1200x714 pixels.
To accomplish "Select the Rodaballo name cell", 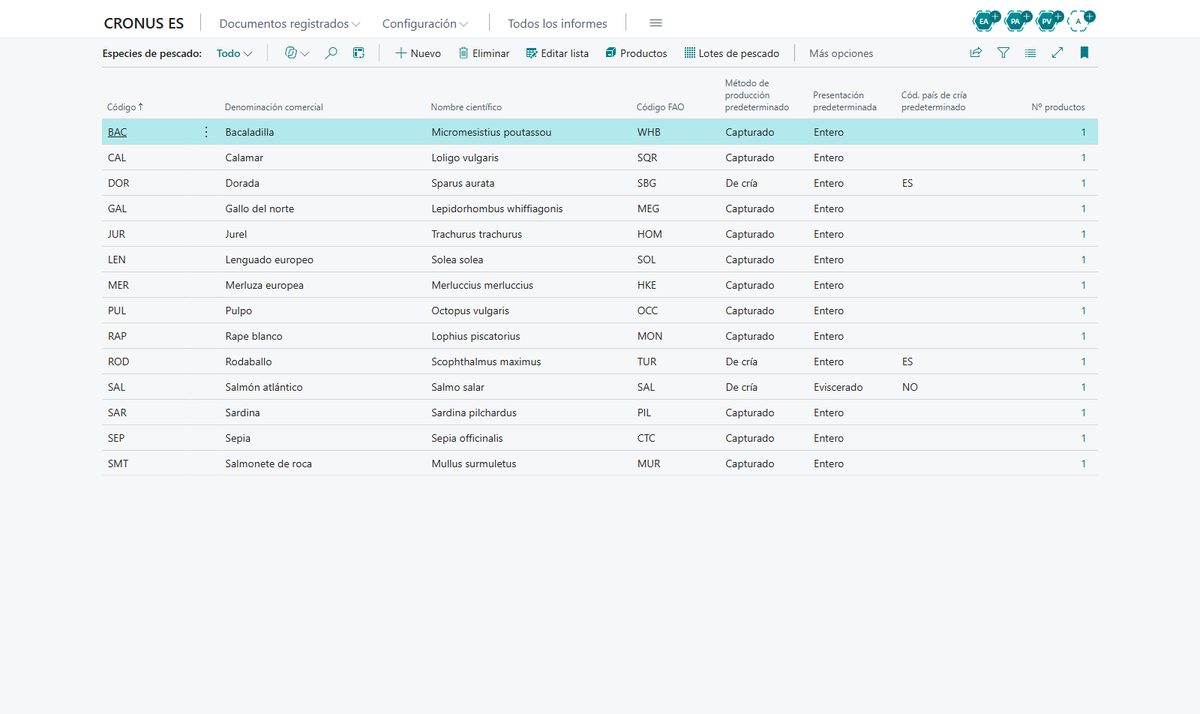I will (248, 362).
